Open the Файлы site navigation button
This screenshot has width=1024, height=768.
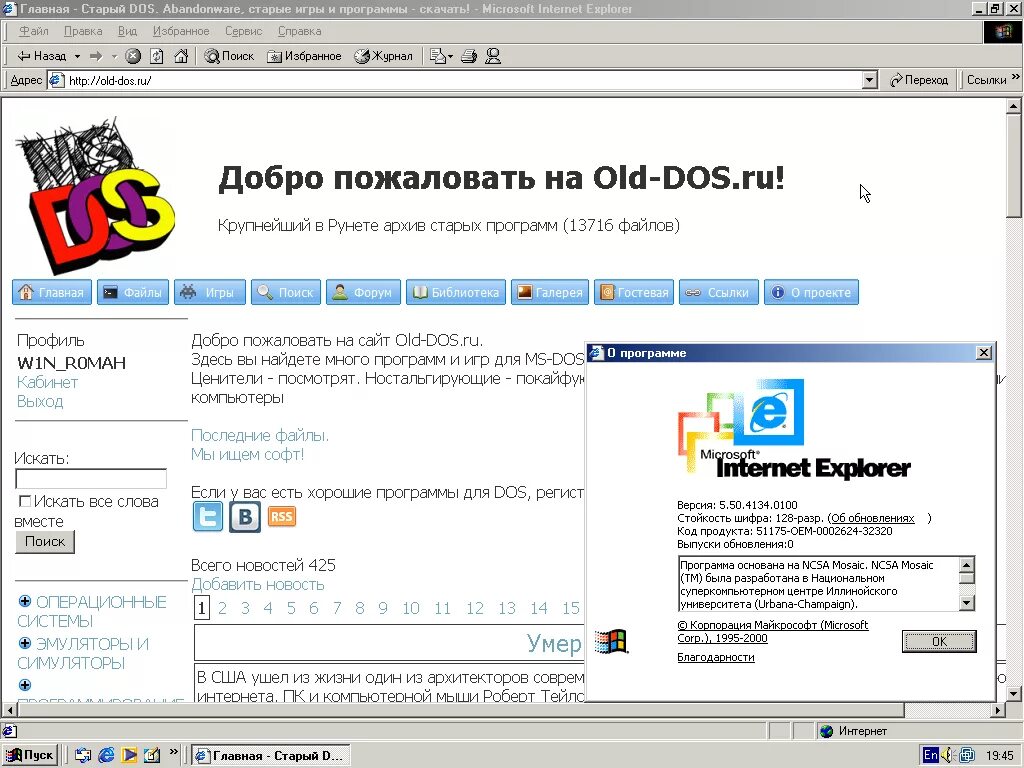[133, 292]
